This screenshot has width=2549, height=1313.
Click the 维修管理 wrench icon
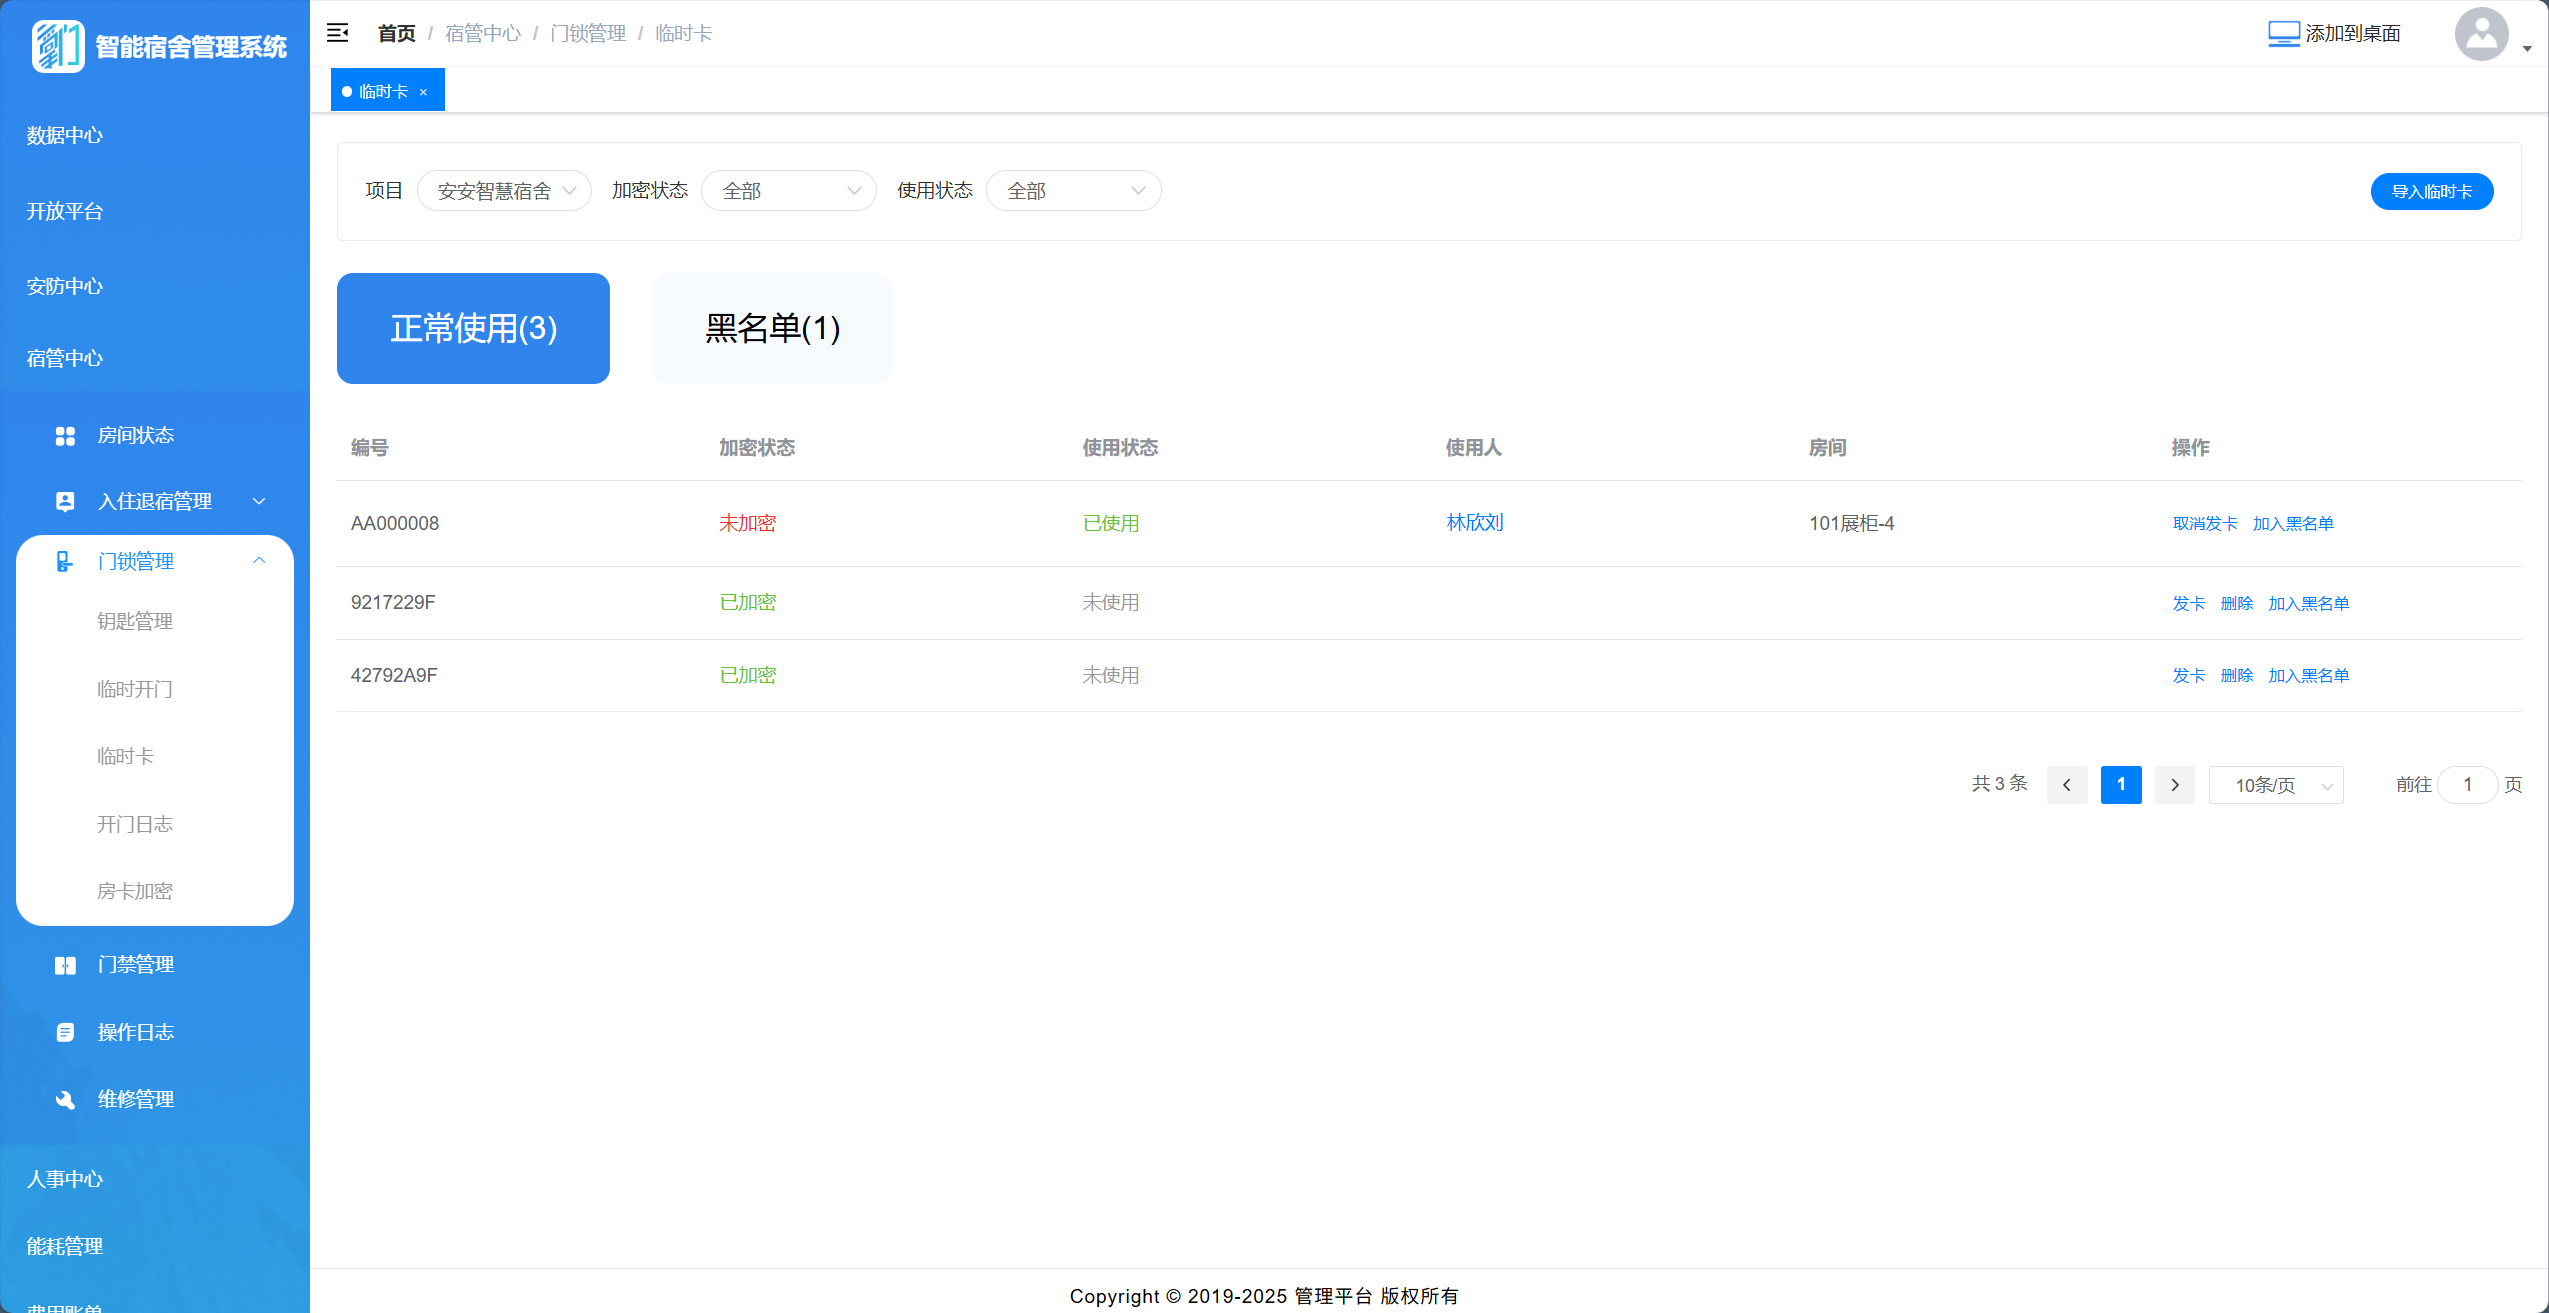click(65, 1099)
